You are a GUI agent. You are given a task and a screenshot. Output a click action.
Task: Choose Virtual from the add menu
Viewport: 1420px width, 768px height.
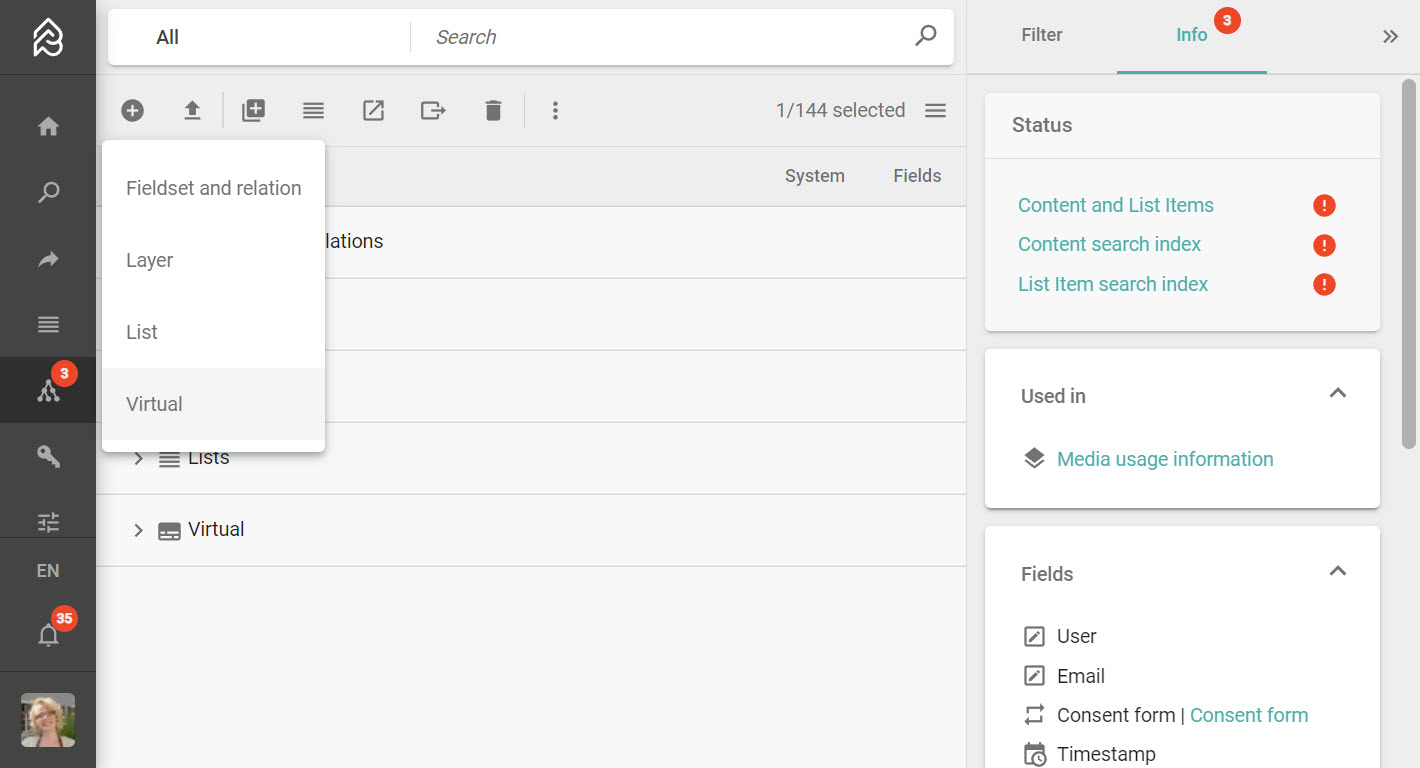point(213,404)
